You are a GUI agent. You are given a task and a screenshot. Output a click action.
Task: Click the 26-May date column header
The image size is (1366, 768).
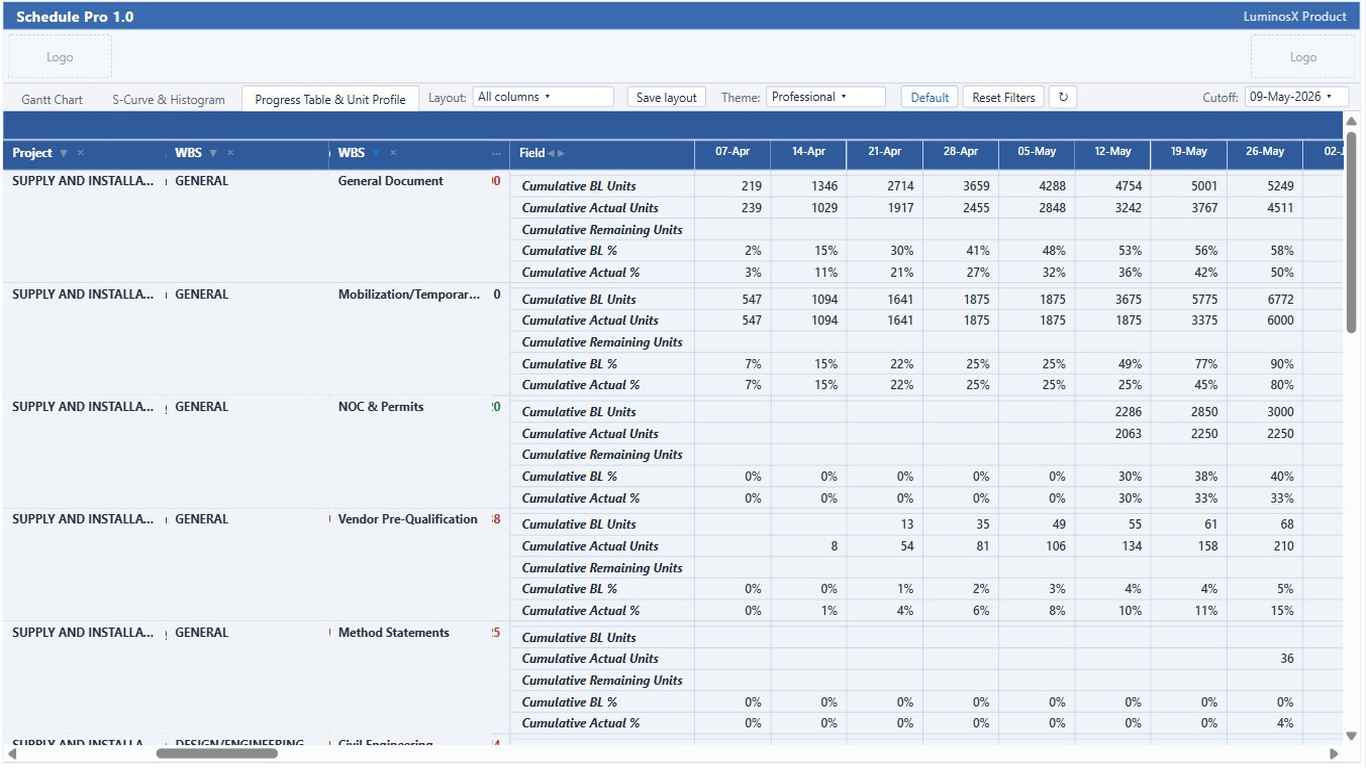(1264, 152)
